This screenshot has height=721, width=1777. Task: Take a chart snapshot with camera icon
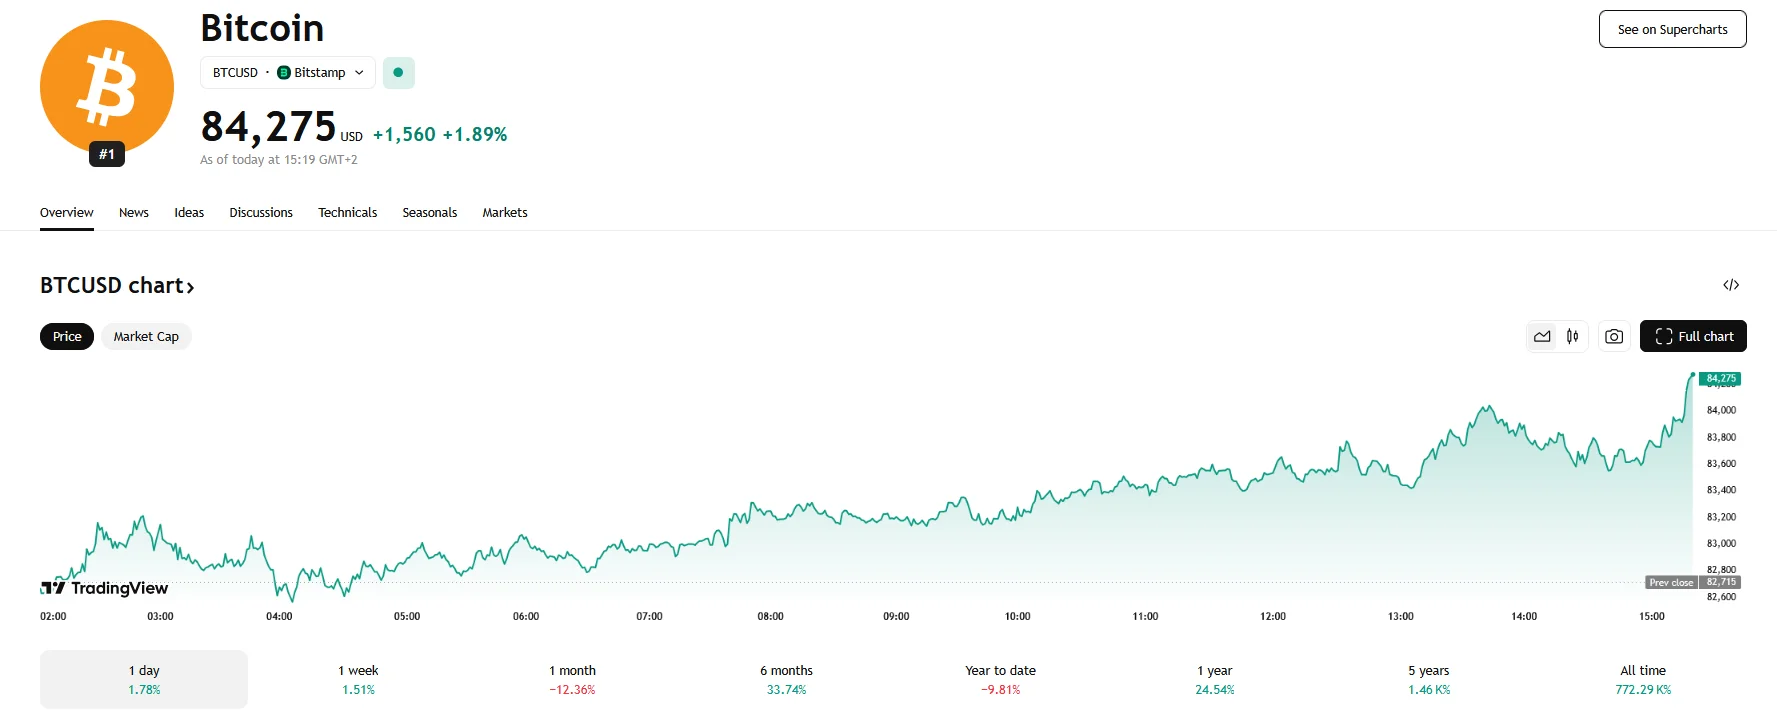[x=1614, y=337]
